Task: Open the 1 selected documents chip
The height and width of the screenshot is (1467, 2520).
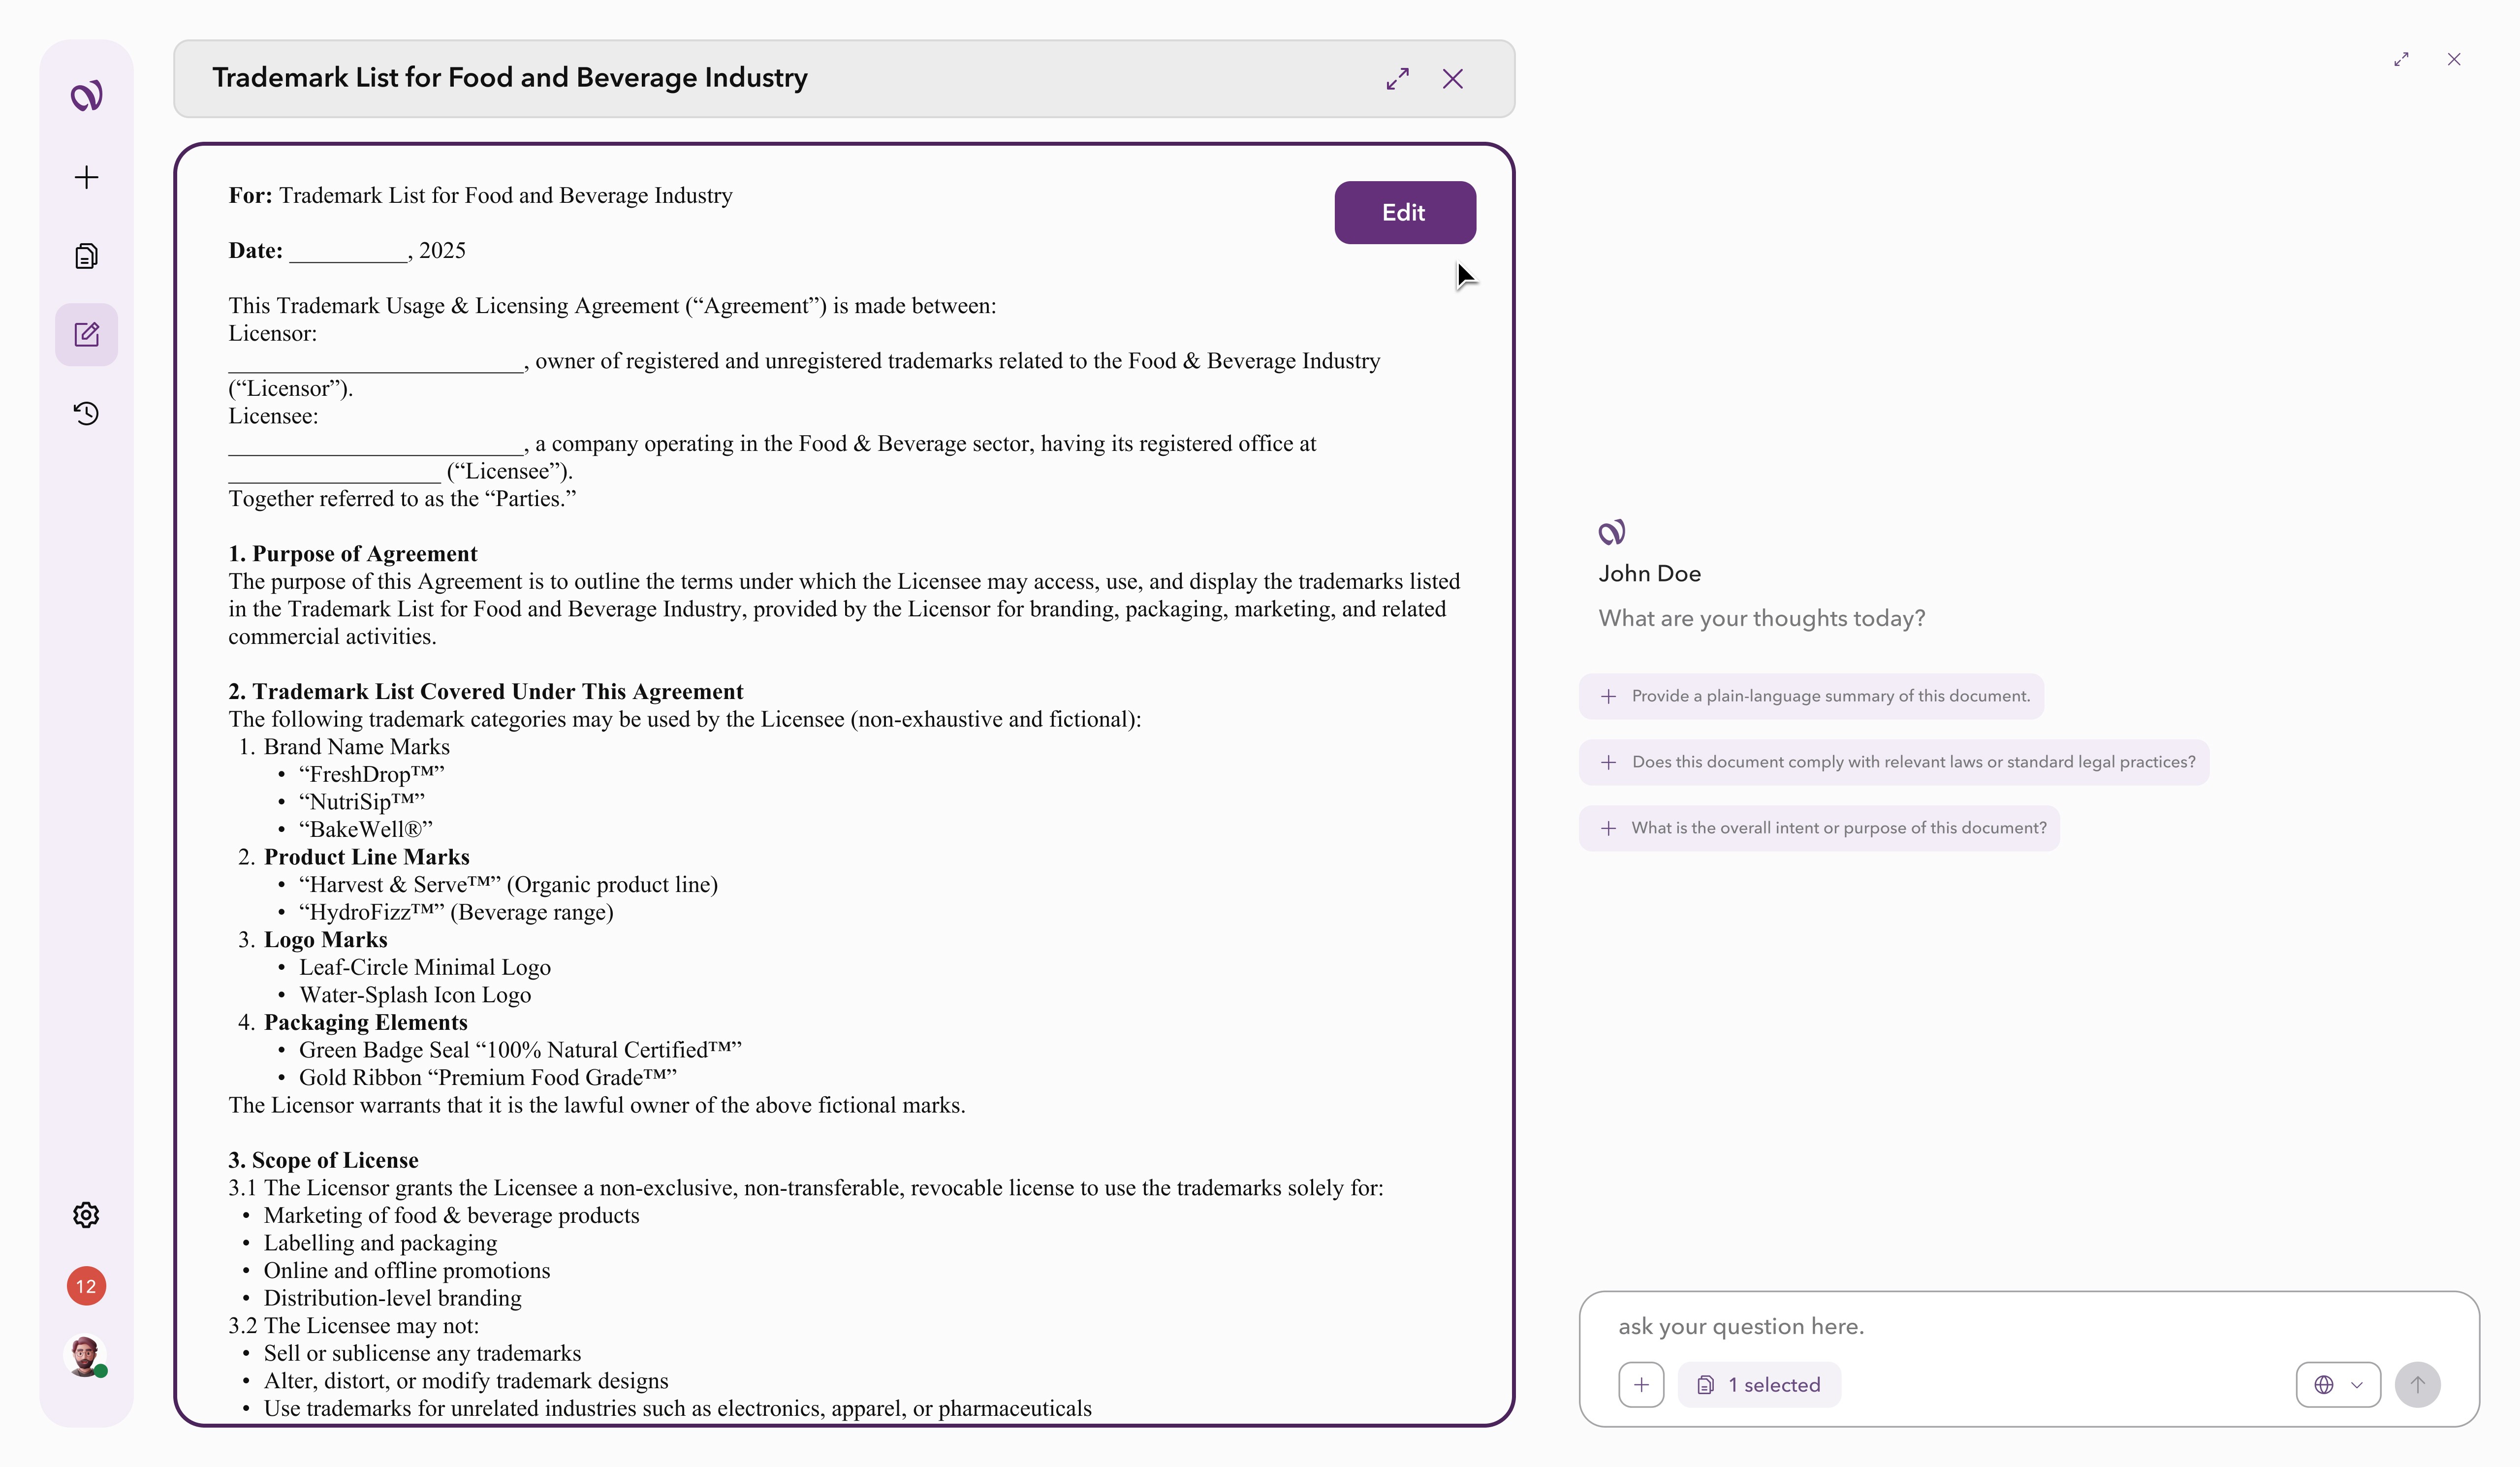Action: pos(1759,1385)
